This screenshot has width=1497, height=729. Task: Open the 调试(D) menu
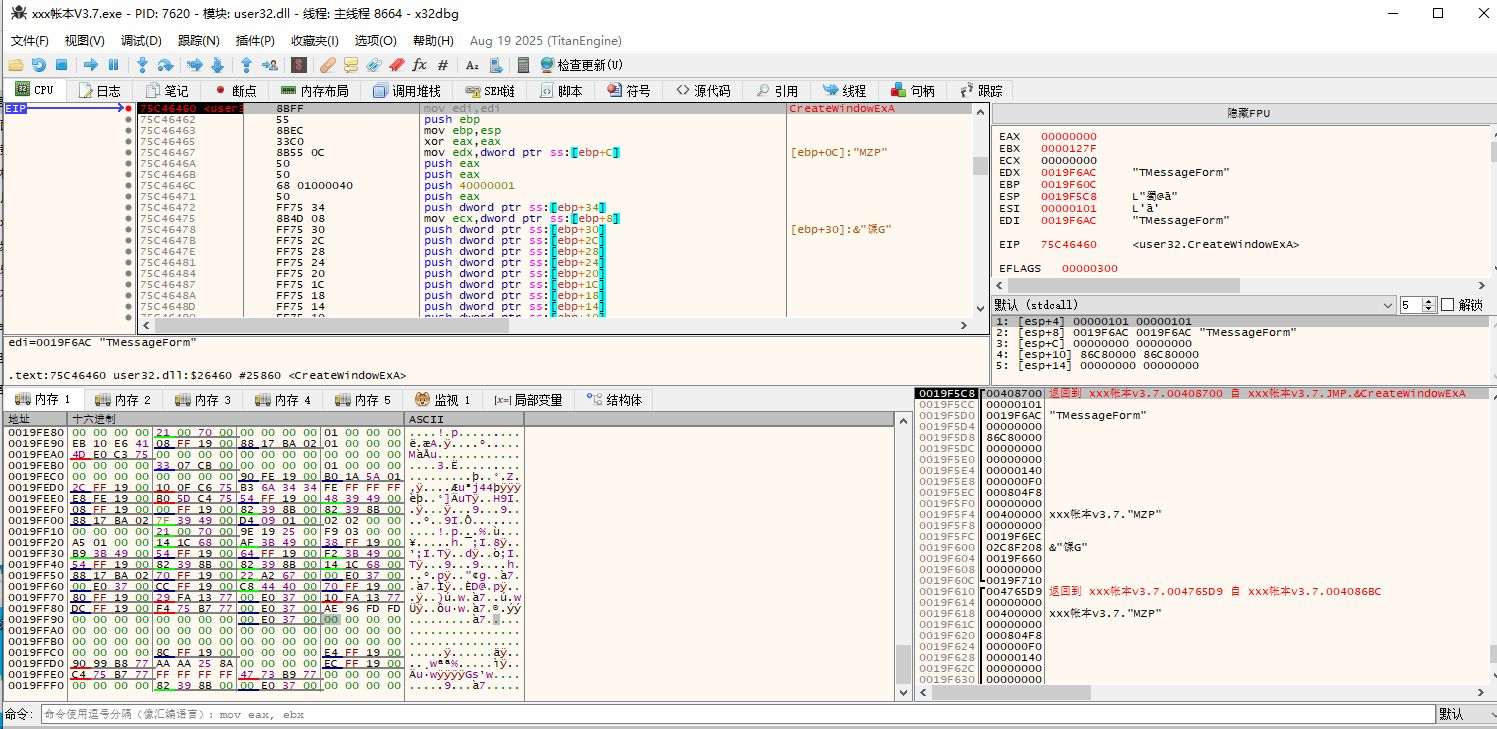pos(141,41)
